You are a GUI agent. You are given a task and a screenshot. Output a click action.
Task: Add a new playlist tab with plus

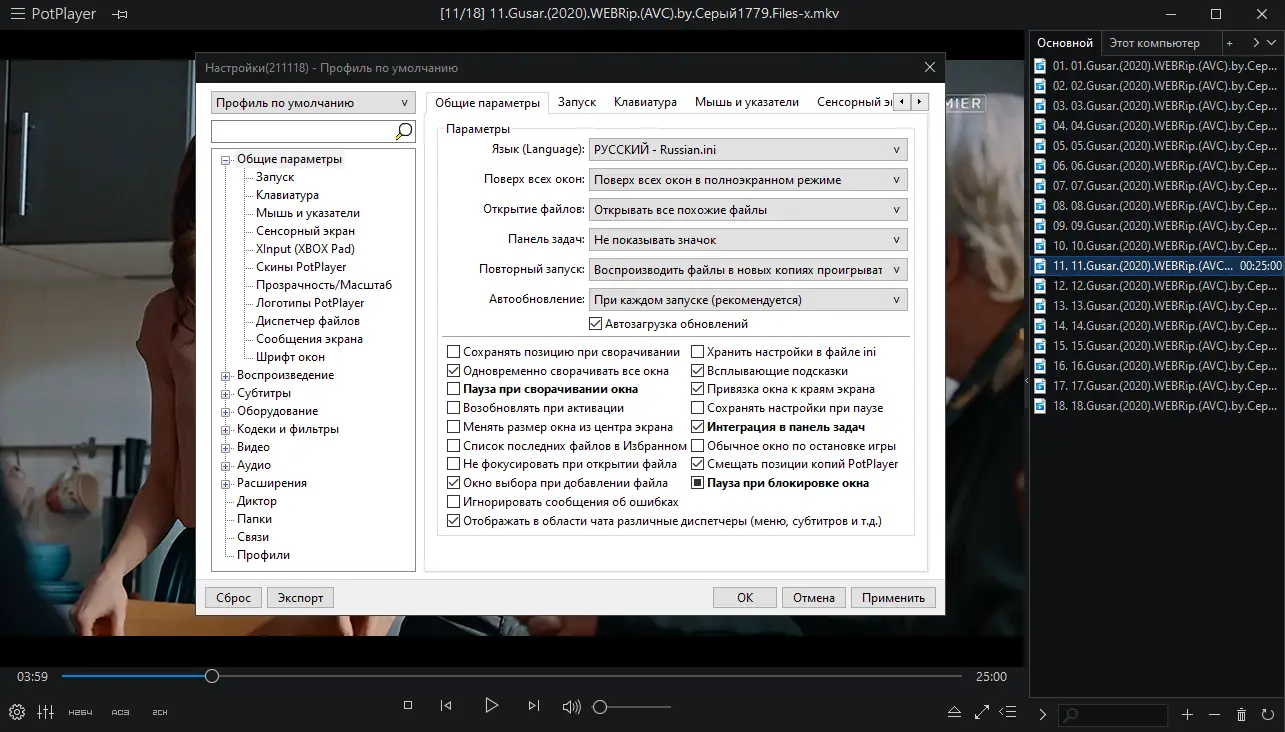pyautogui.click(x=1229, y=43)
